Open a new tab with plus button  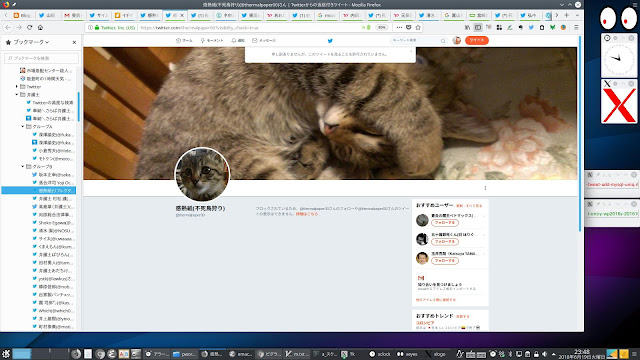coord(567,15)
